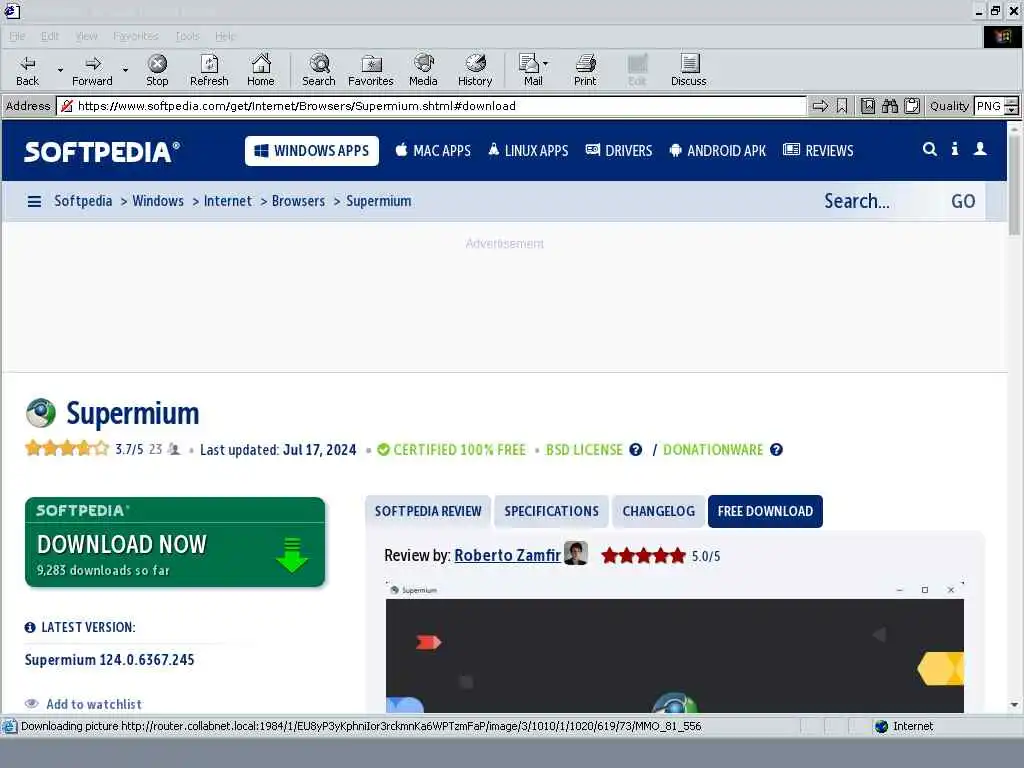Open the Tools menu
The width and height of the screenshot is (1024, 768).
[x=187, y=36]
